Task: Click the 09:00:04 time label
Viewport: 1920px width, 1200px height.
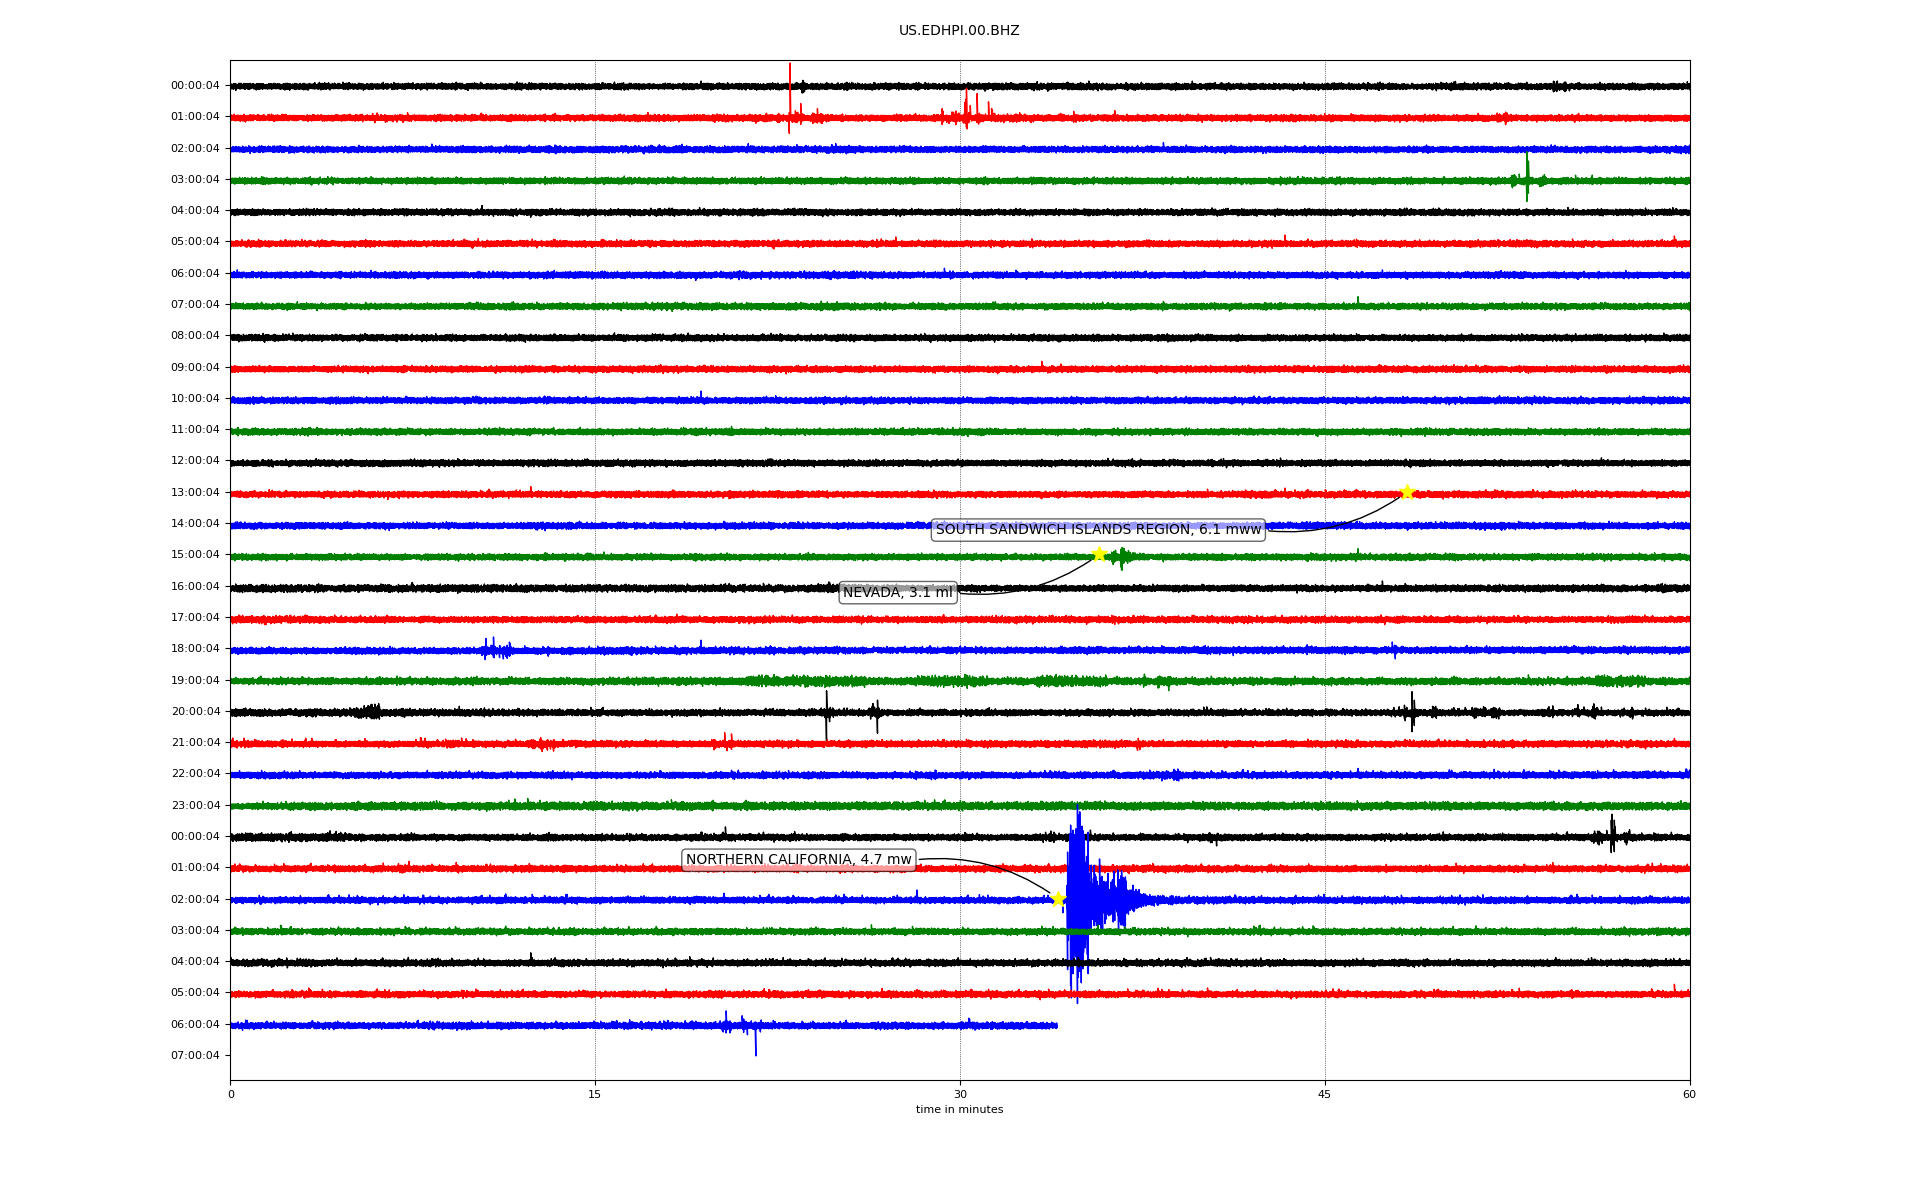Action: 195,368
